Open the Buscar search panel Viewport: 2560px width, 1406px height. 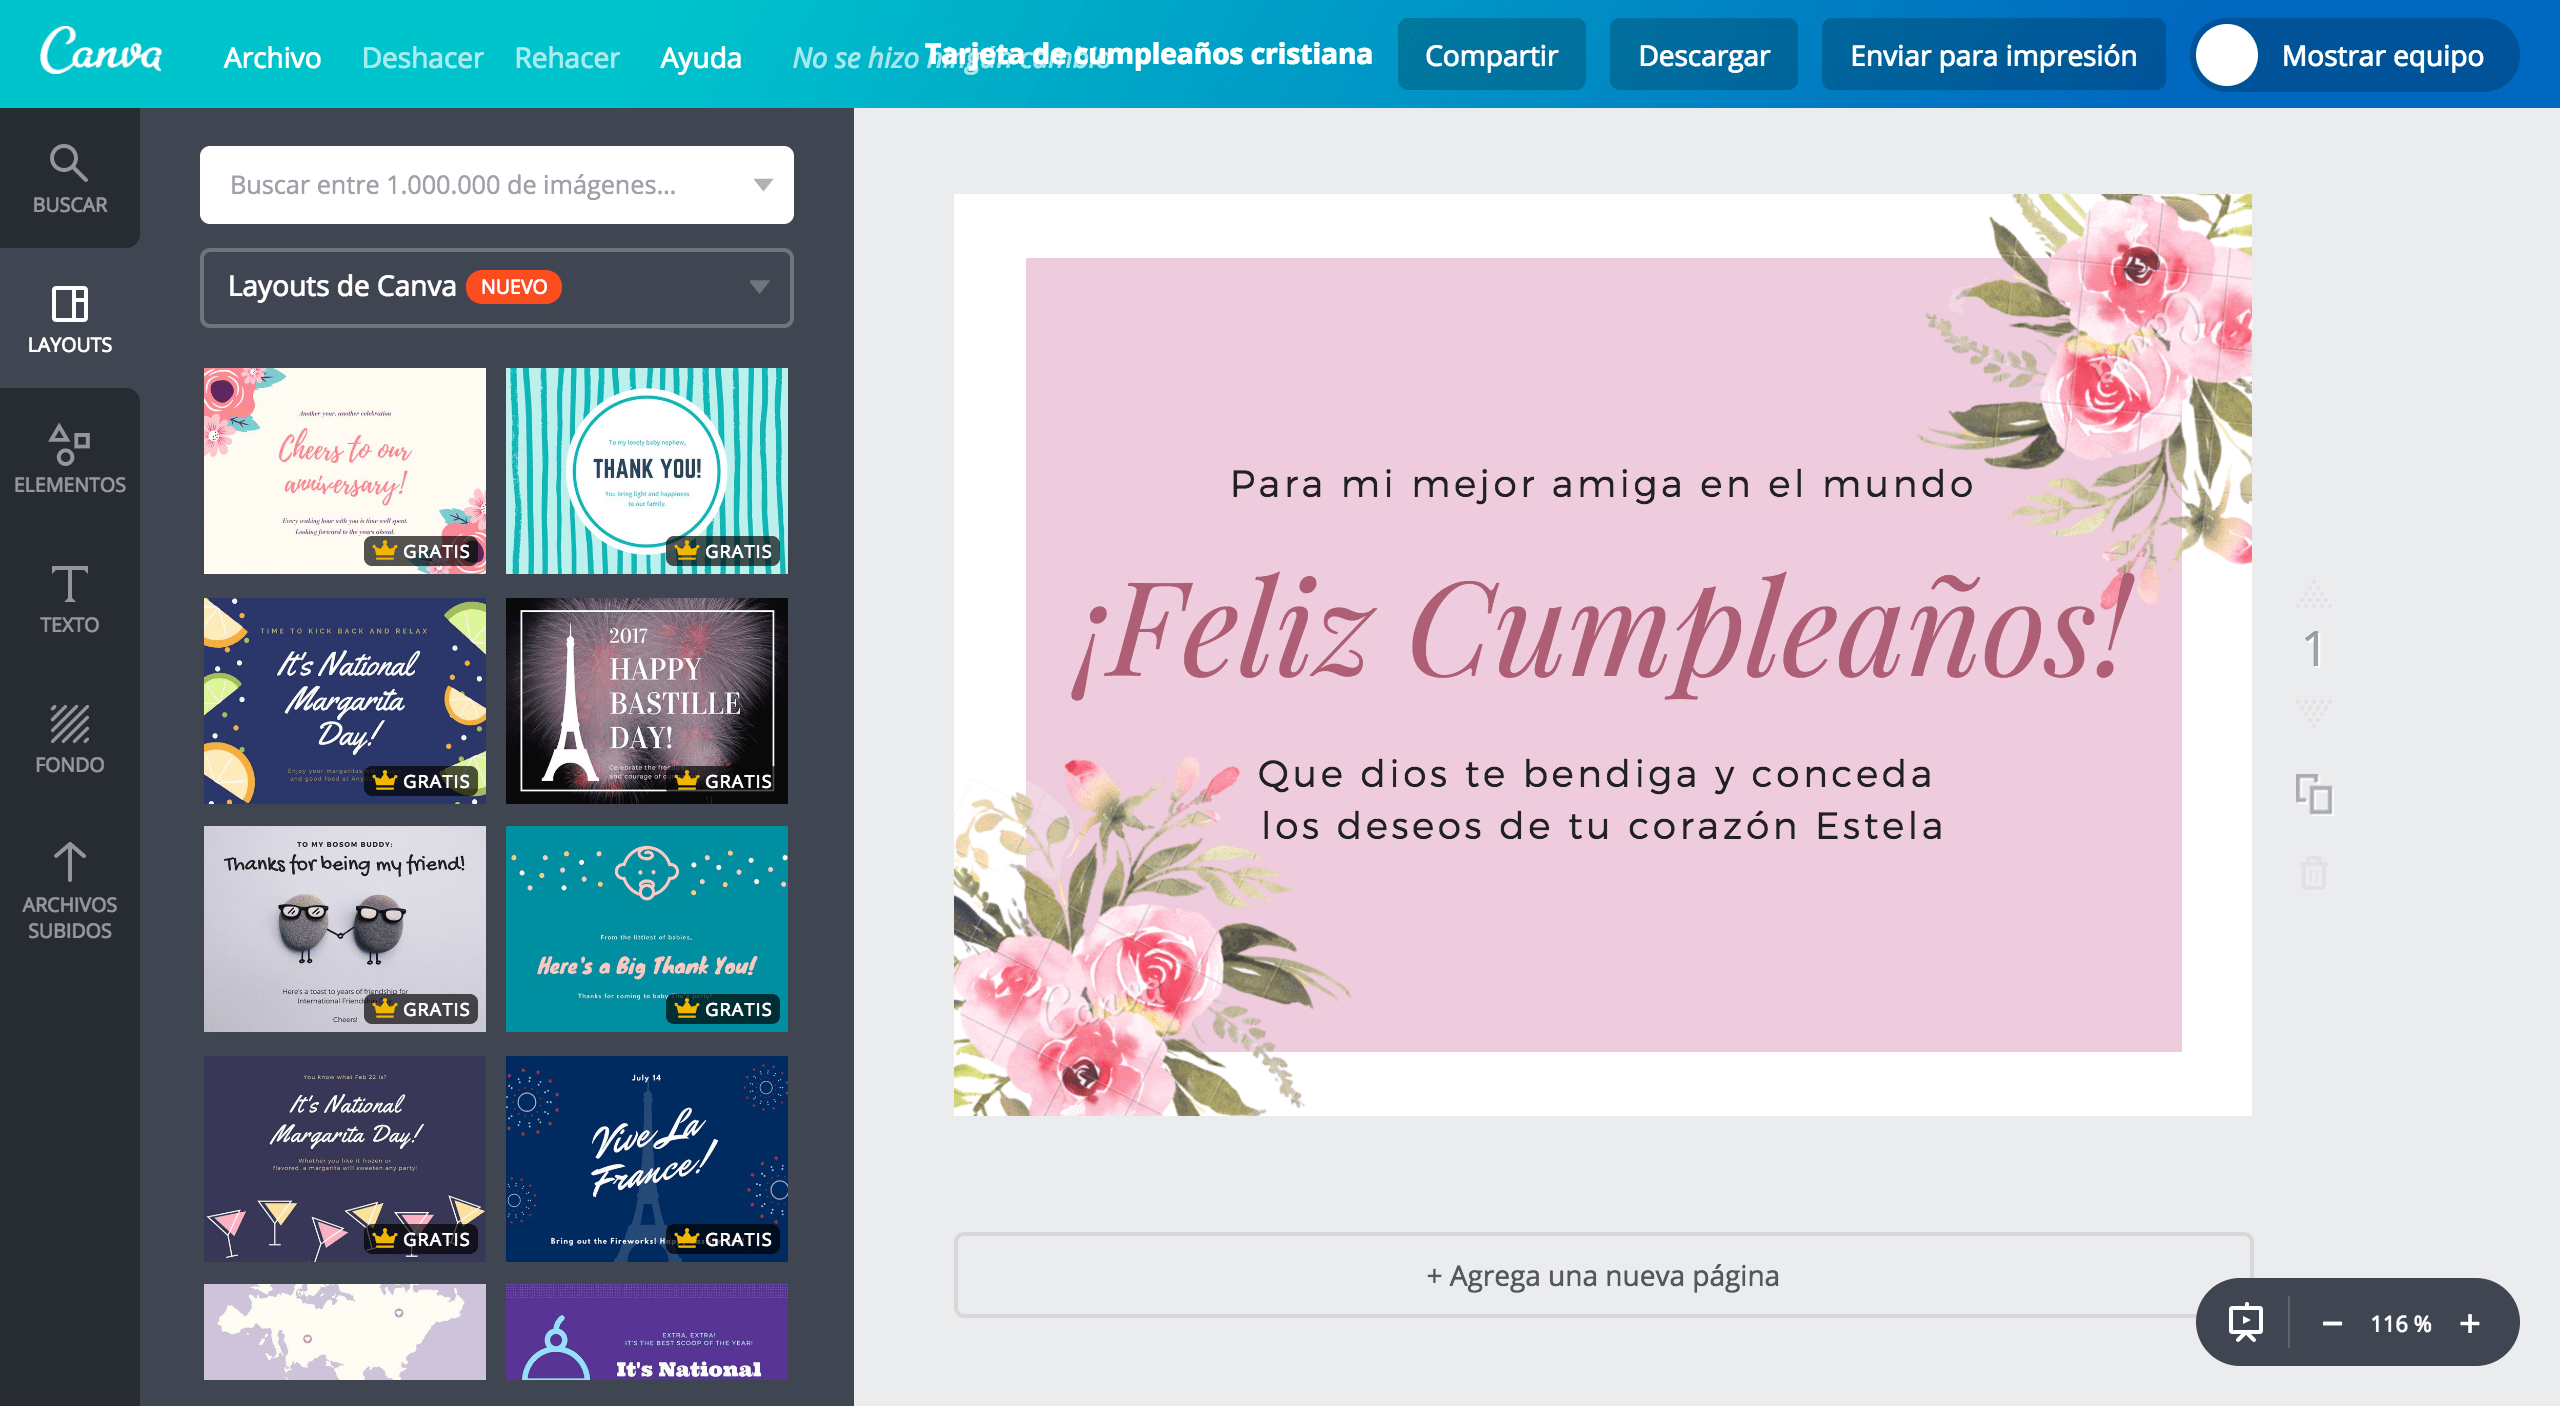(x=69, y=180)
